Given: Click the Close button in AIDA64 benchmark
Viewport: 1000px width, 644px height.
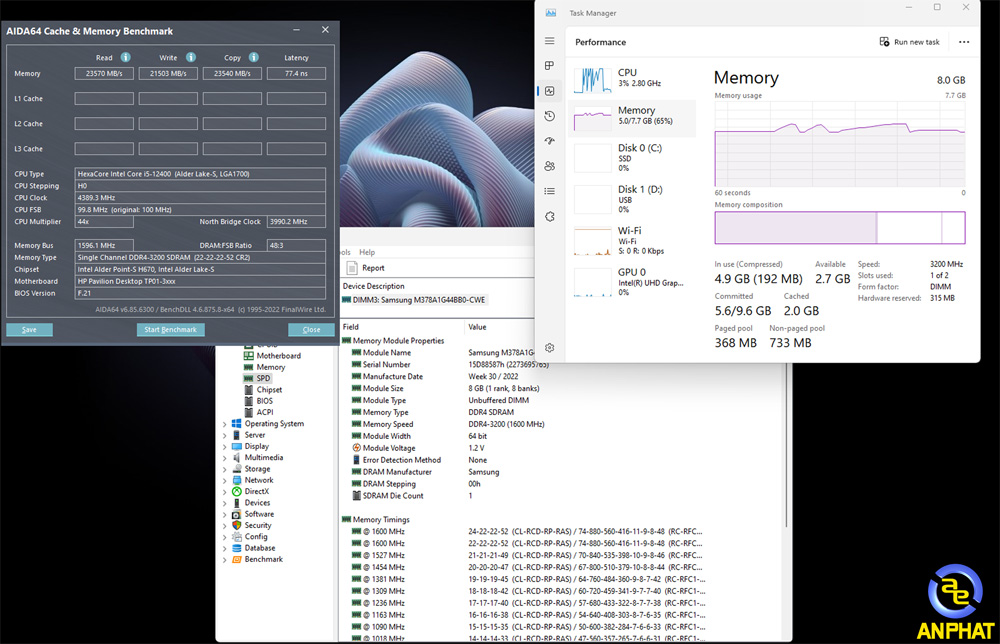Looking at the screenshot, I should point(311,330).
